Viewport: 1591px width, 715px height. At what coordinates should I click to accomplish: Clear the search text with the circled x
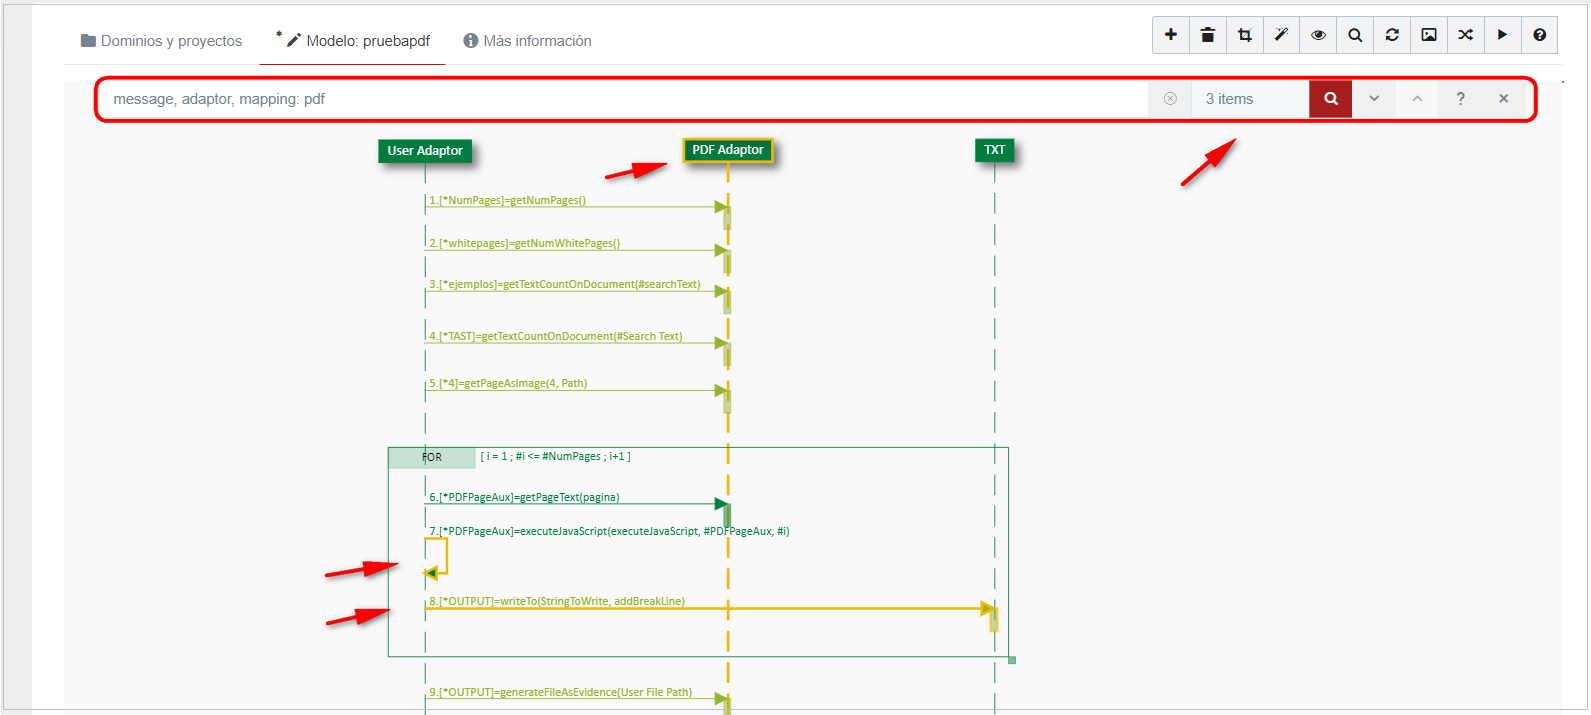(1170, 99)
